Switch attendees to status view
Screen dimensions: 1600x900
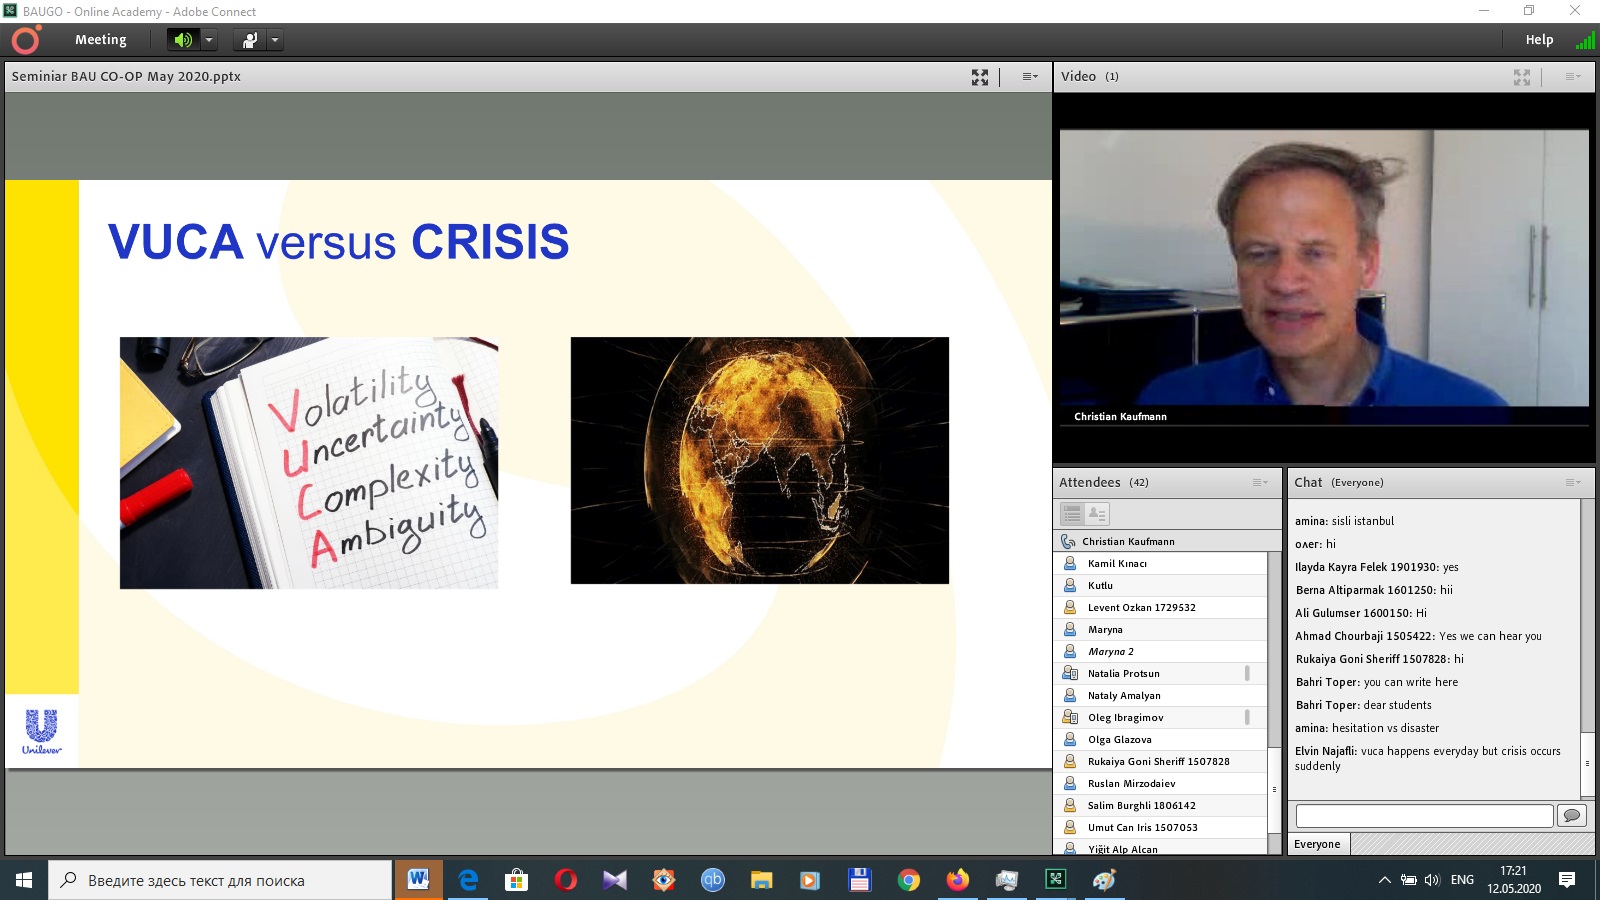click(1097, 514)
